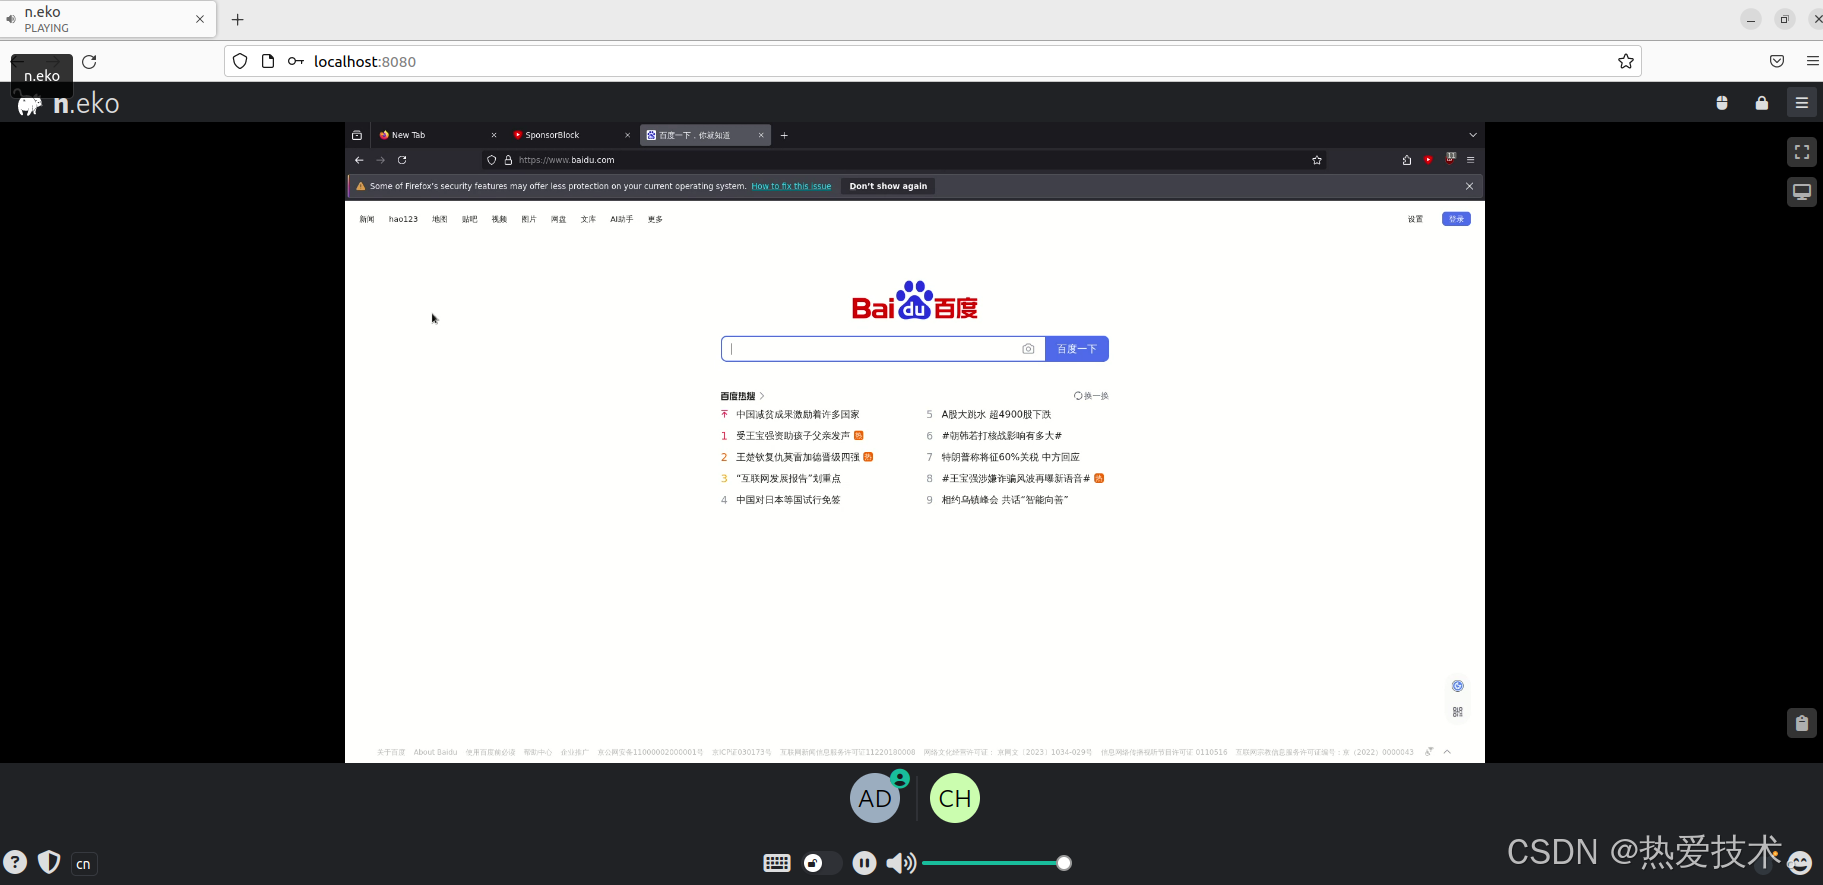Open the Baidu 新闻 navigation link
The image size is (1823, 885).
[367, 219]
